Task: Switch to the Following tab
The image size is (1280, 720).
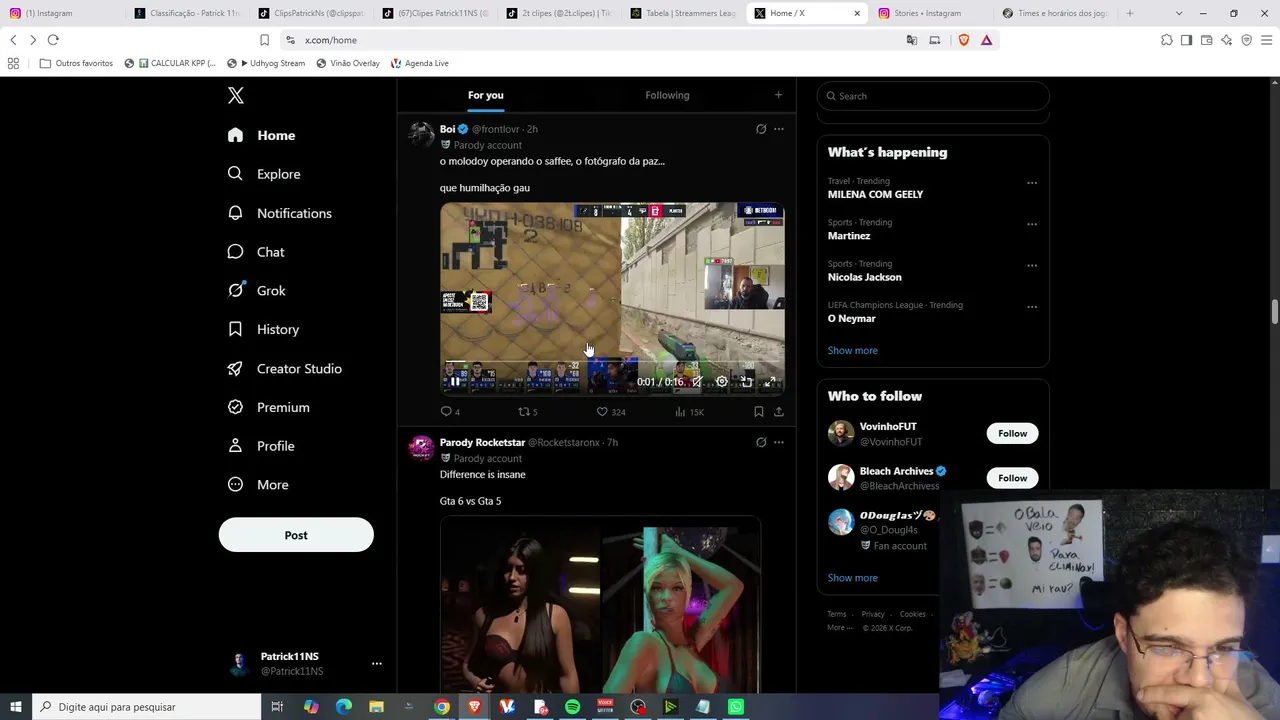Action: (x=667, y=95)
